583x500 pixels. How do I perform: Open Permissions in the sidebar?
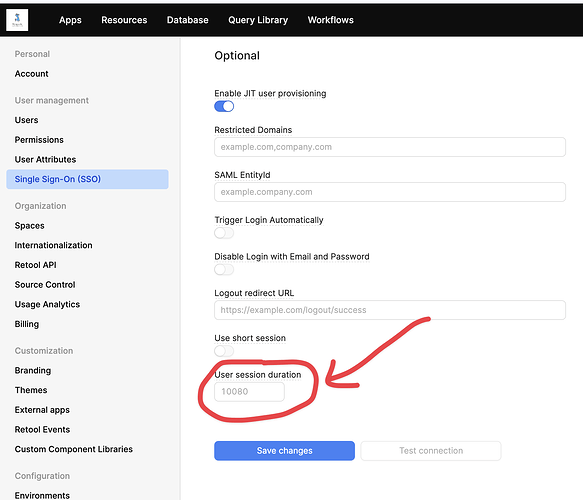[39, 140]
